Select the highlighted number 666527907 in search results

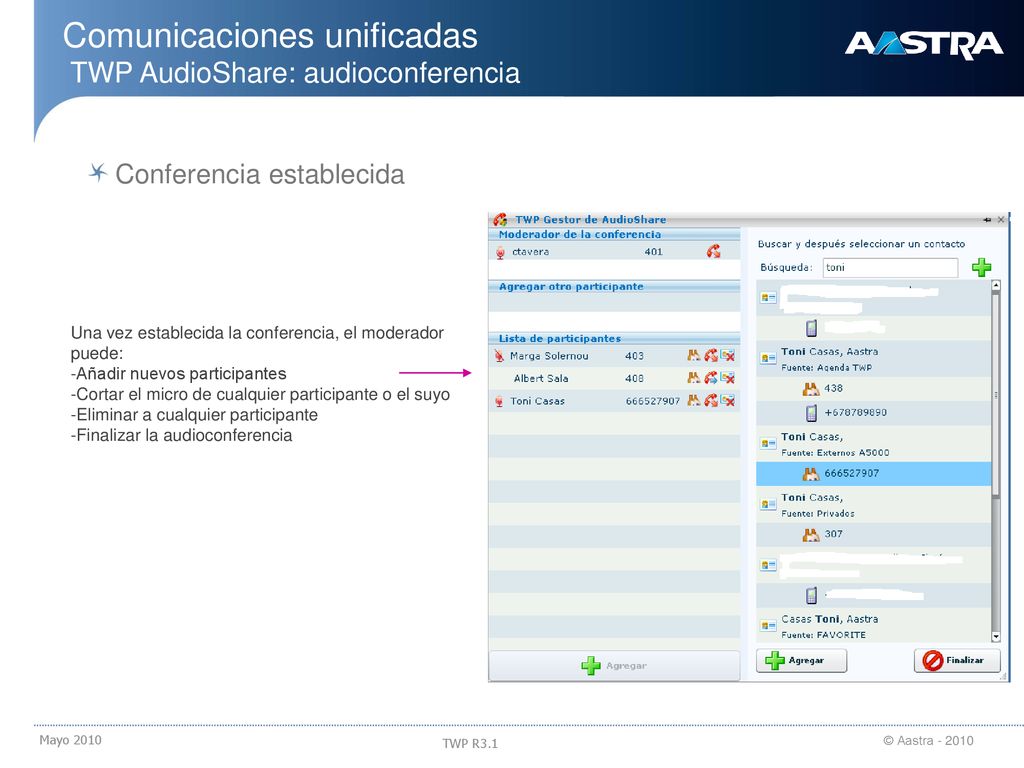click(x=874, y=473)
